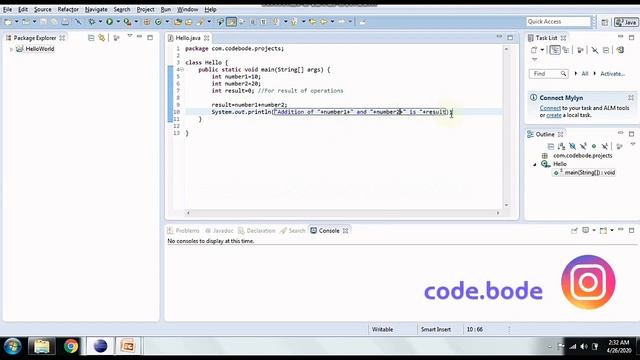Toggle Focus on Workweek in Task List
640x360 pixels.
580,50
